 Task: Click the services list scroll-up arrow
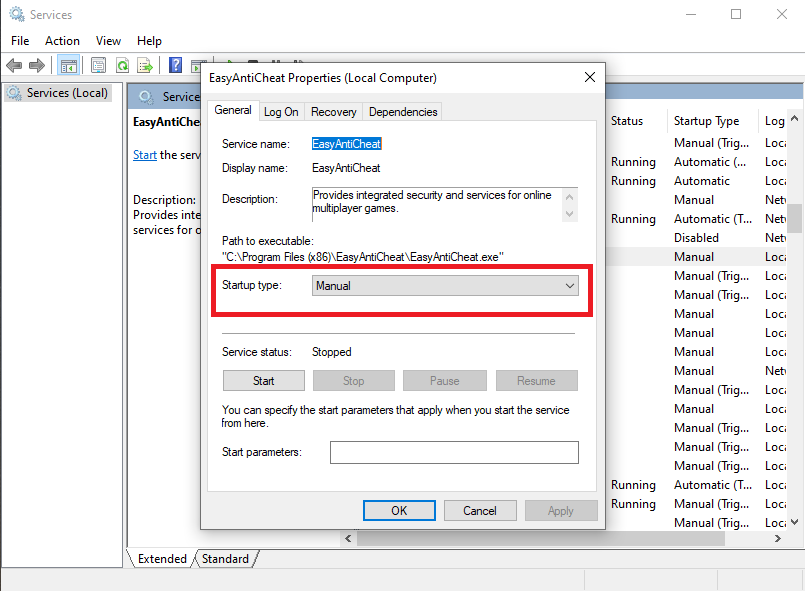[x=795, y=119]
